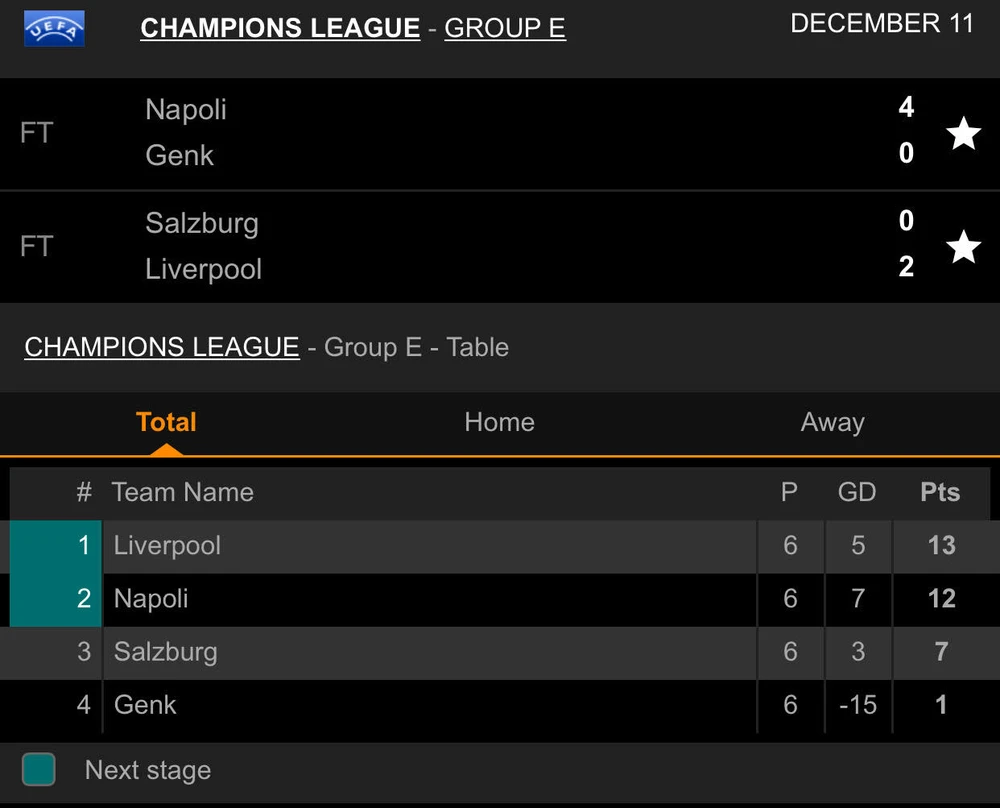
Task: Switch to the Away standings tab
Action: click(x=832, y=422)
